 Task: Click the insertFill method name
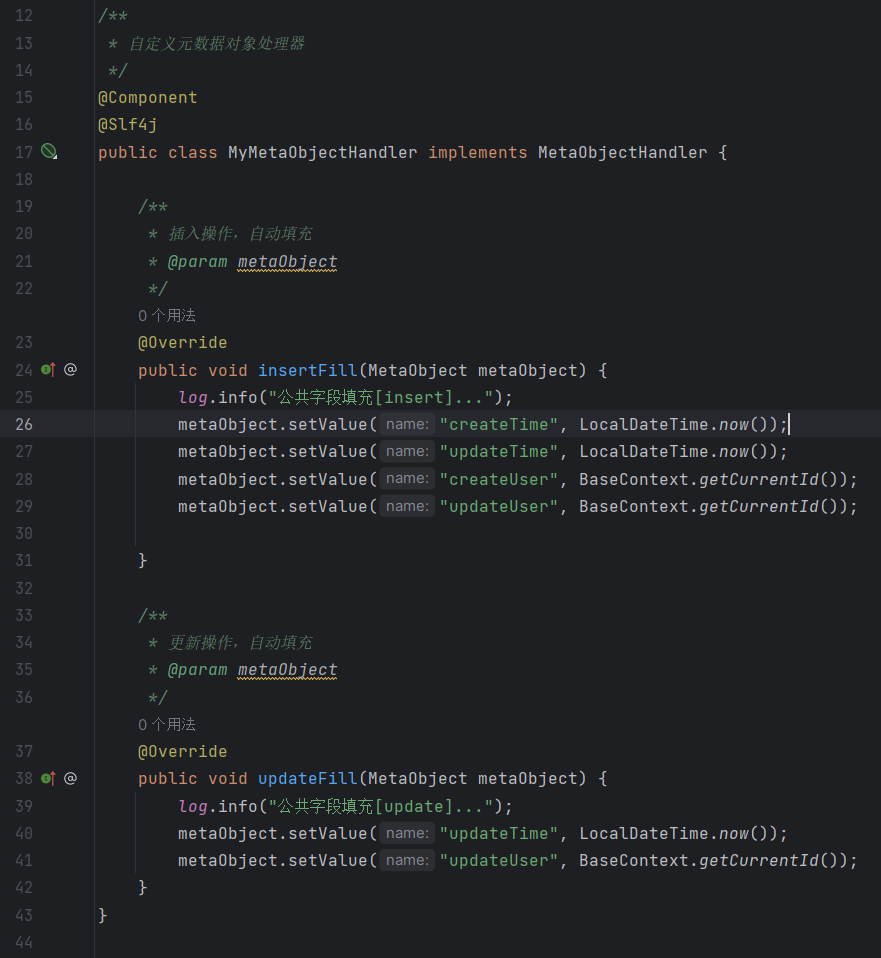pos(307,370)
